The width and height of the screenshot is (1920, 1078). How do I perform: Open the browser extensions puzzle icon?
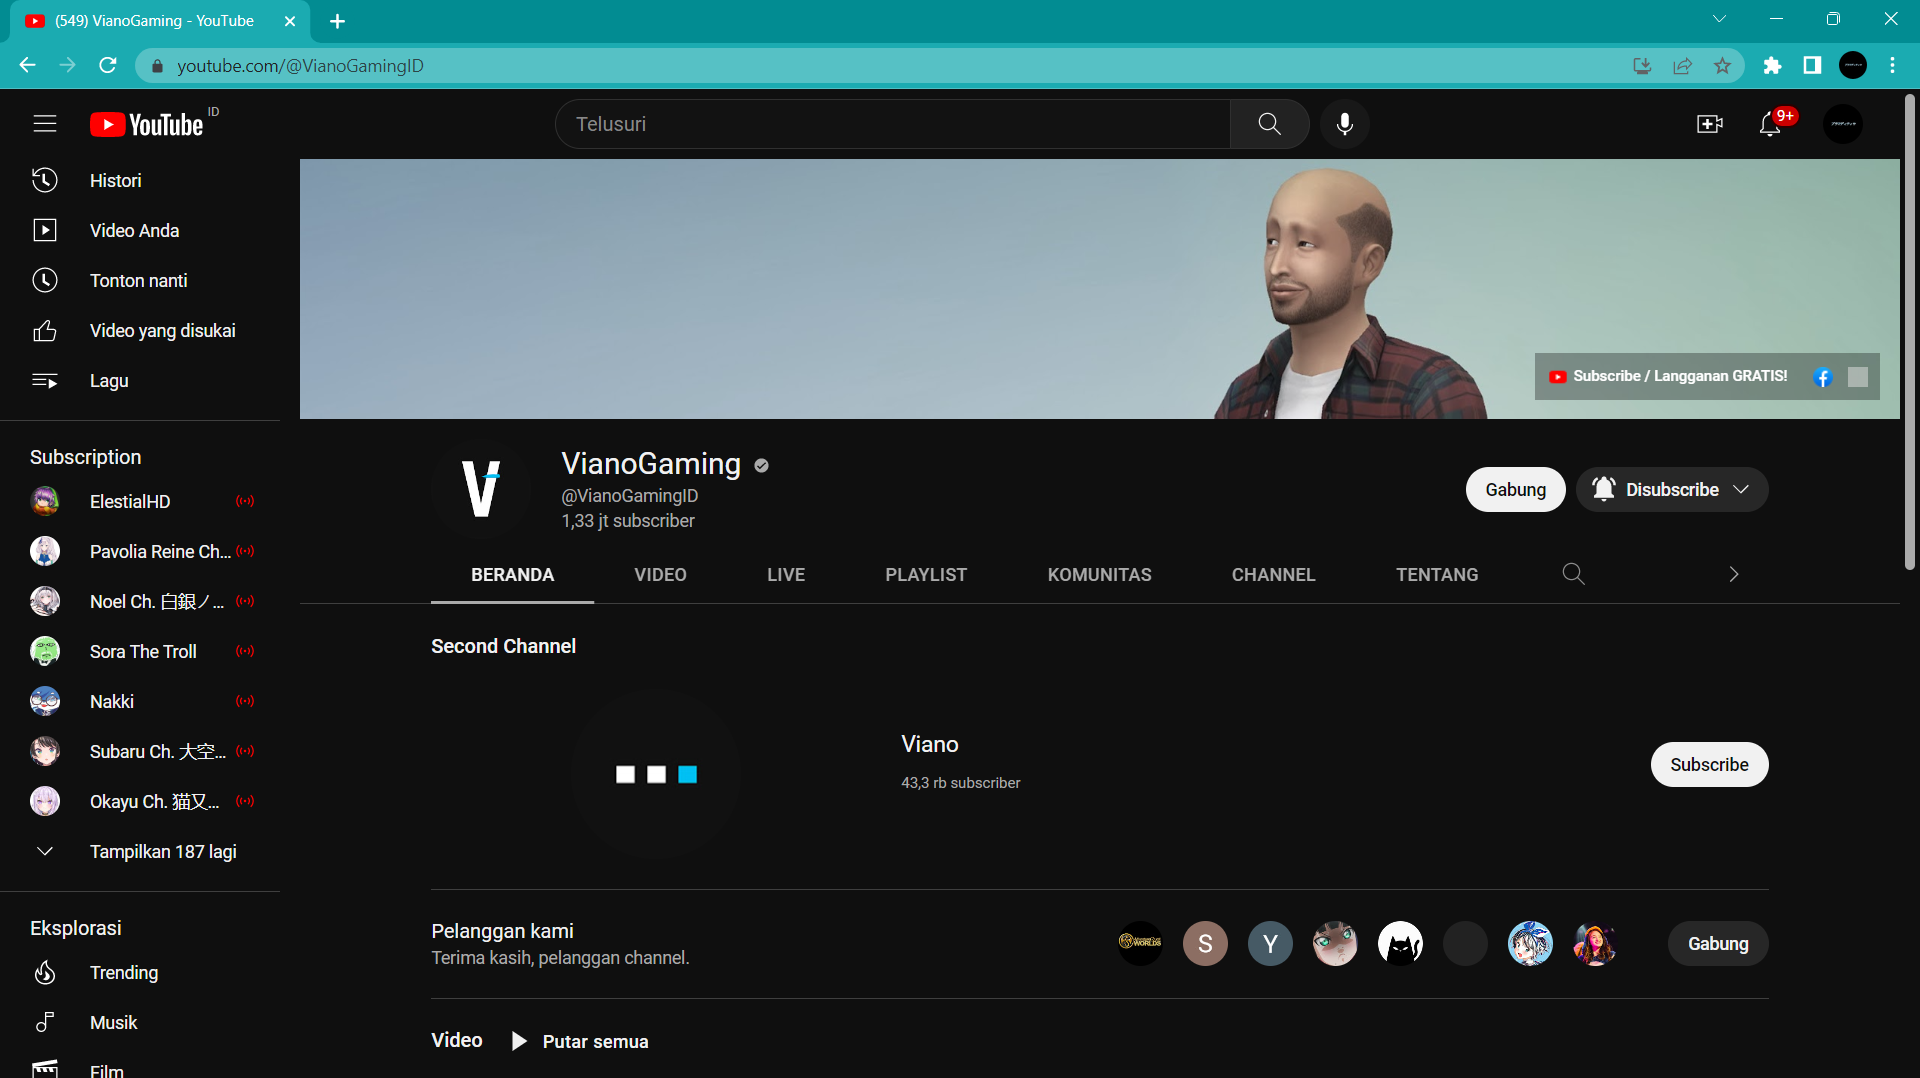pos(1772,66)
